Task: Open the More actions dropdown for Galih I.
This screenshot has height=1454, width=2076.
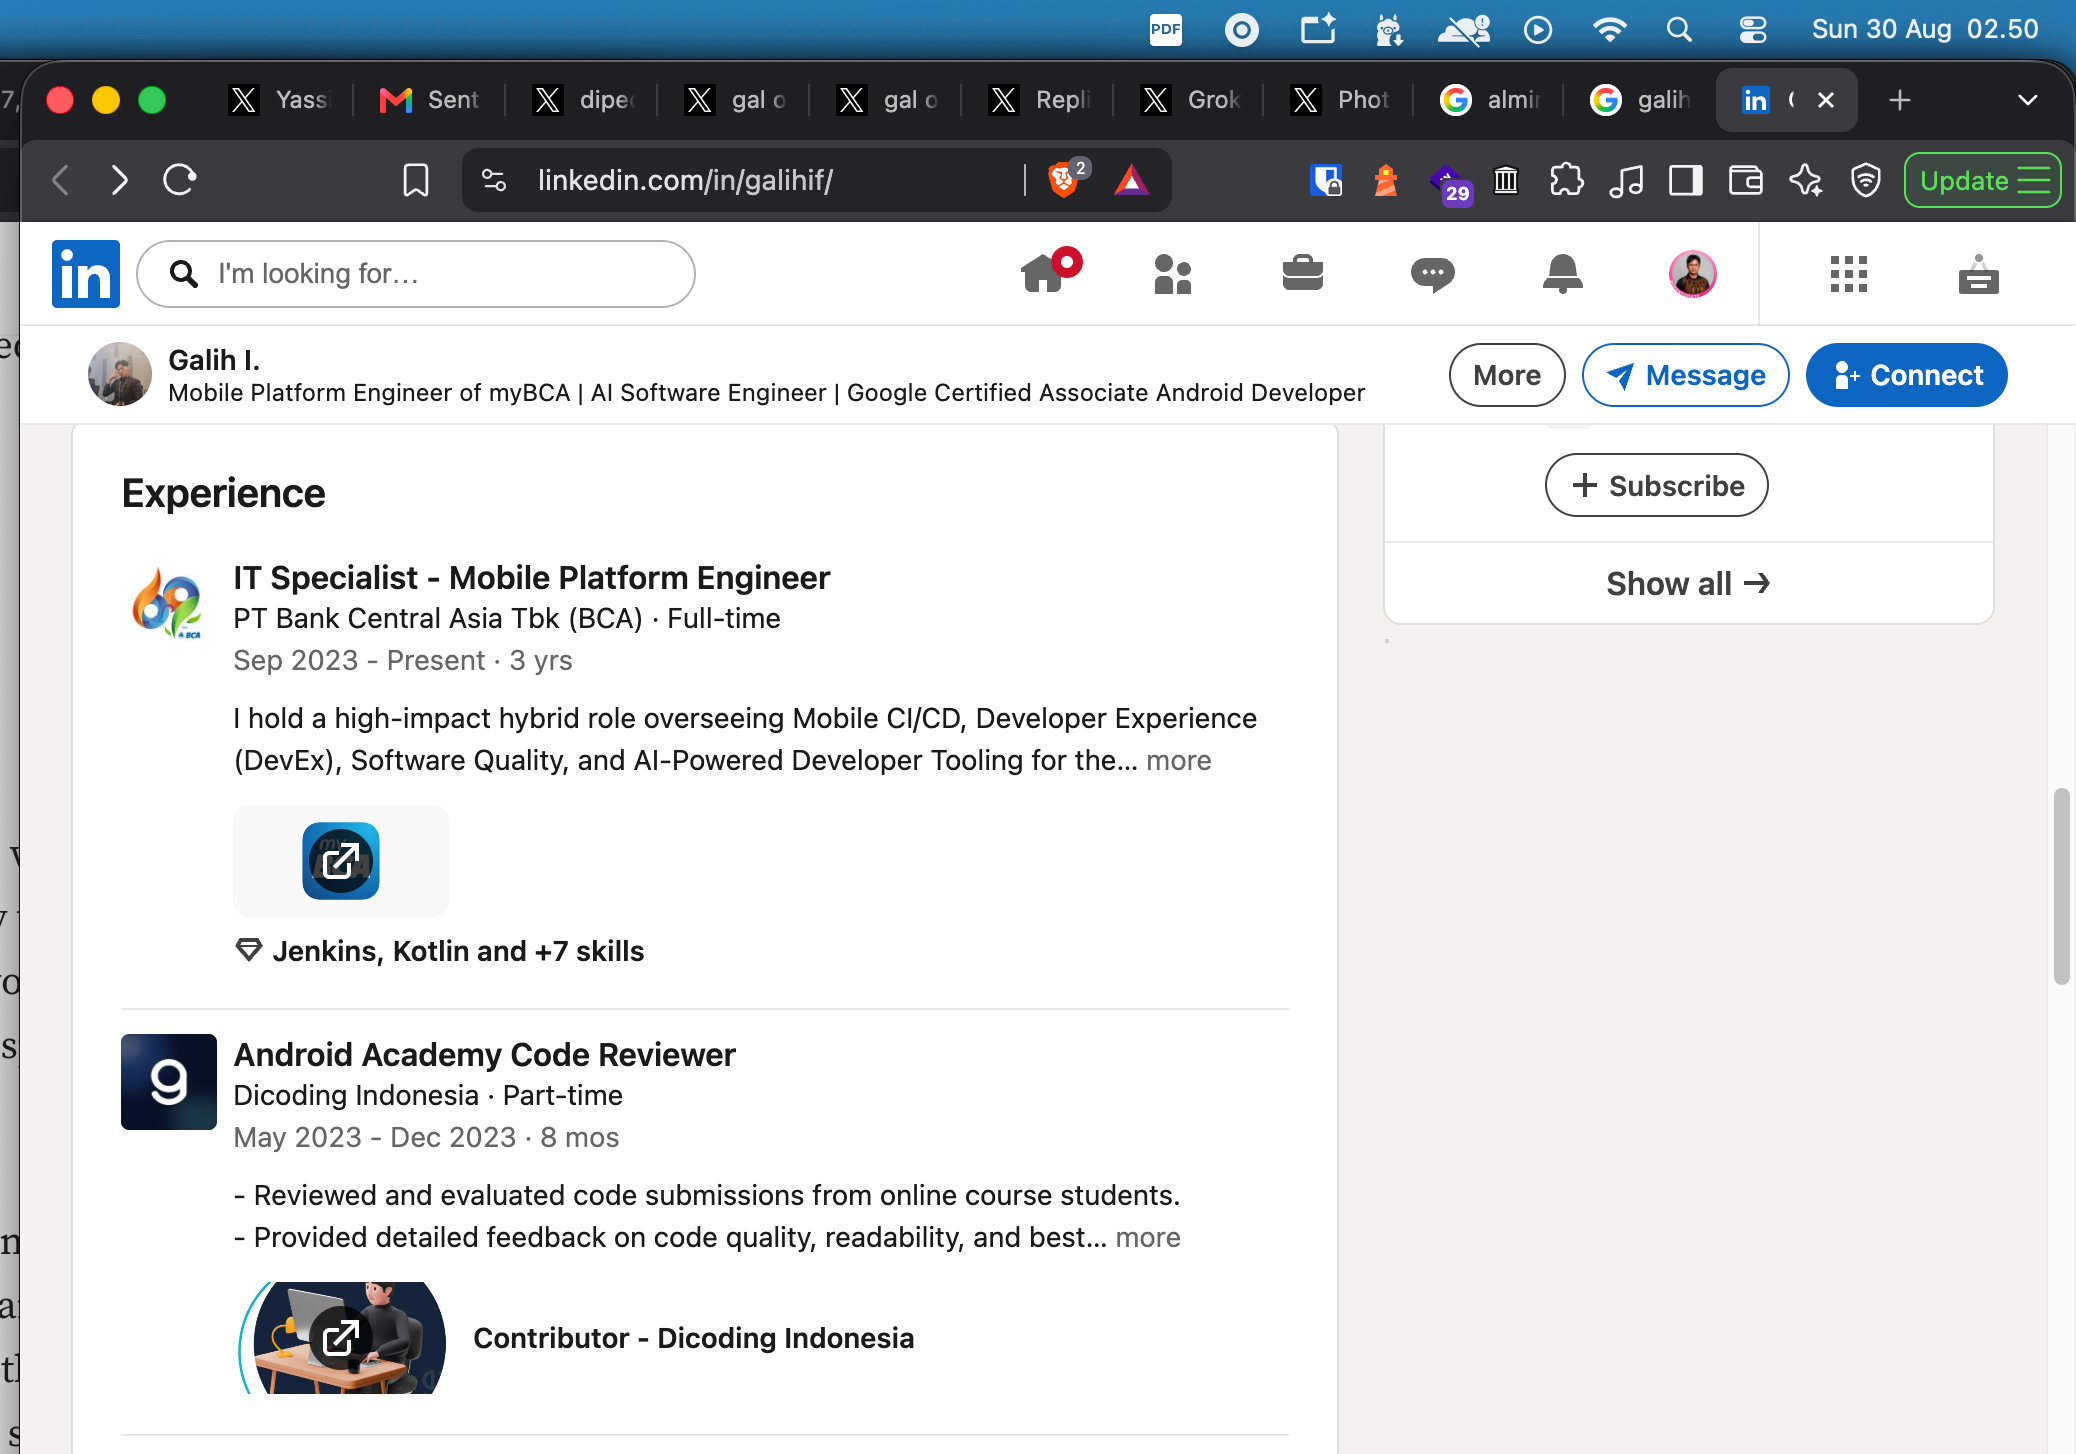Action: pos(1507,375)
